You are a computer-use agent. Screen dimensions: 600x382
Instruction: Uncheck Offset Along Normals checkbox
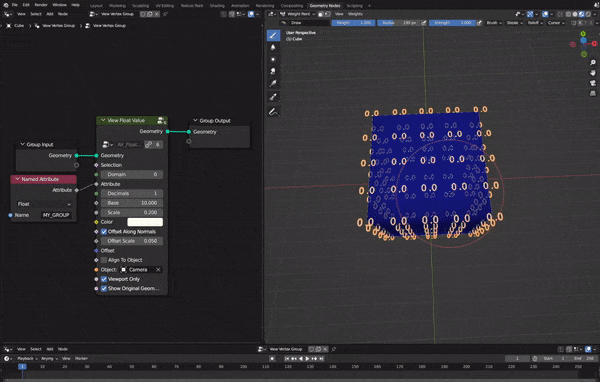click(104, 232)
